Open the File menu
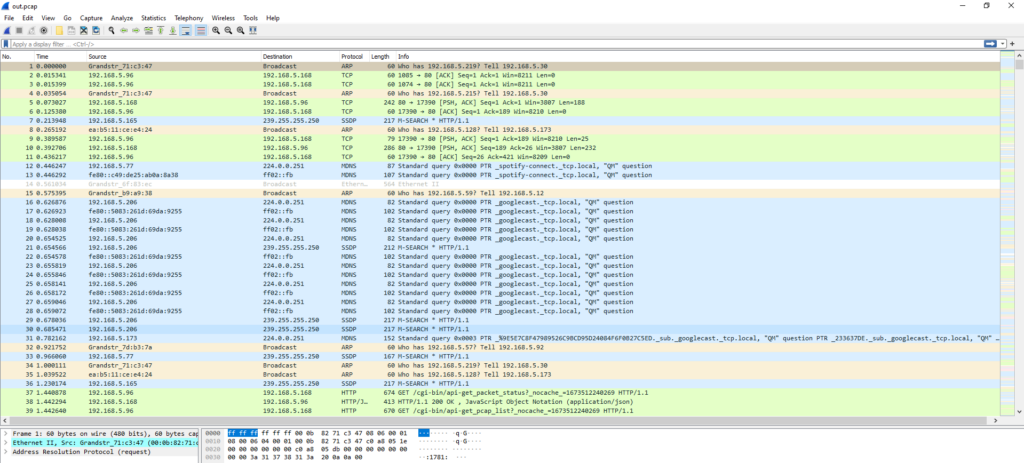The height and width of the screenshot is (463, 1024). [9, 18]
